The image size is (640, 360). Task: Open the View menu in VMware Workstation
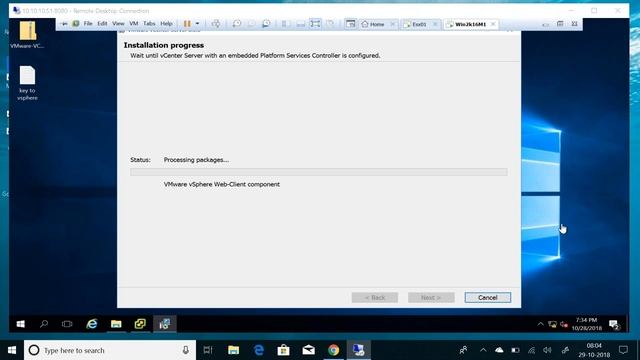pyautogui.click(x=118, y=24)
